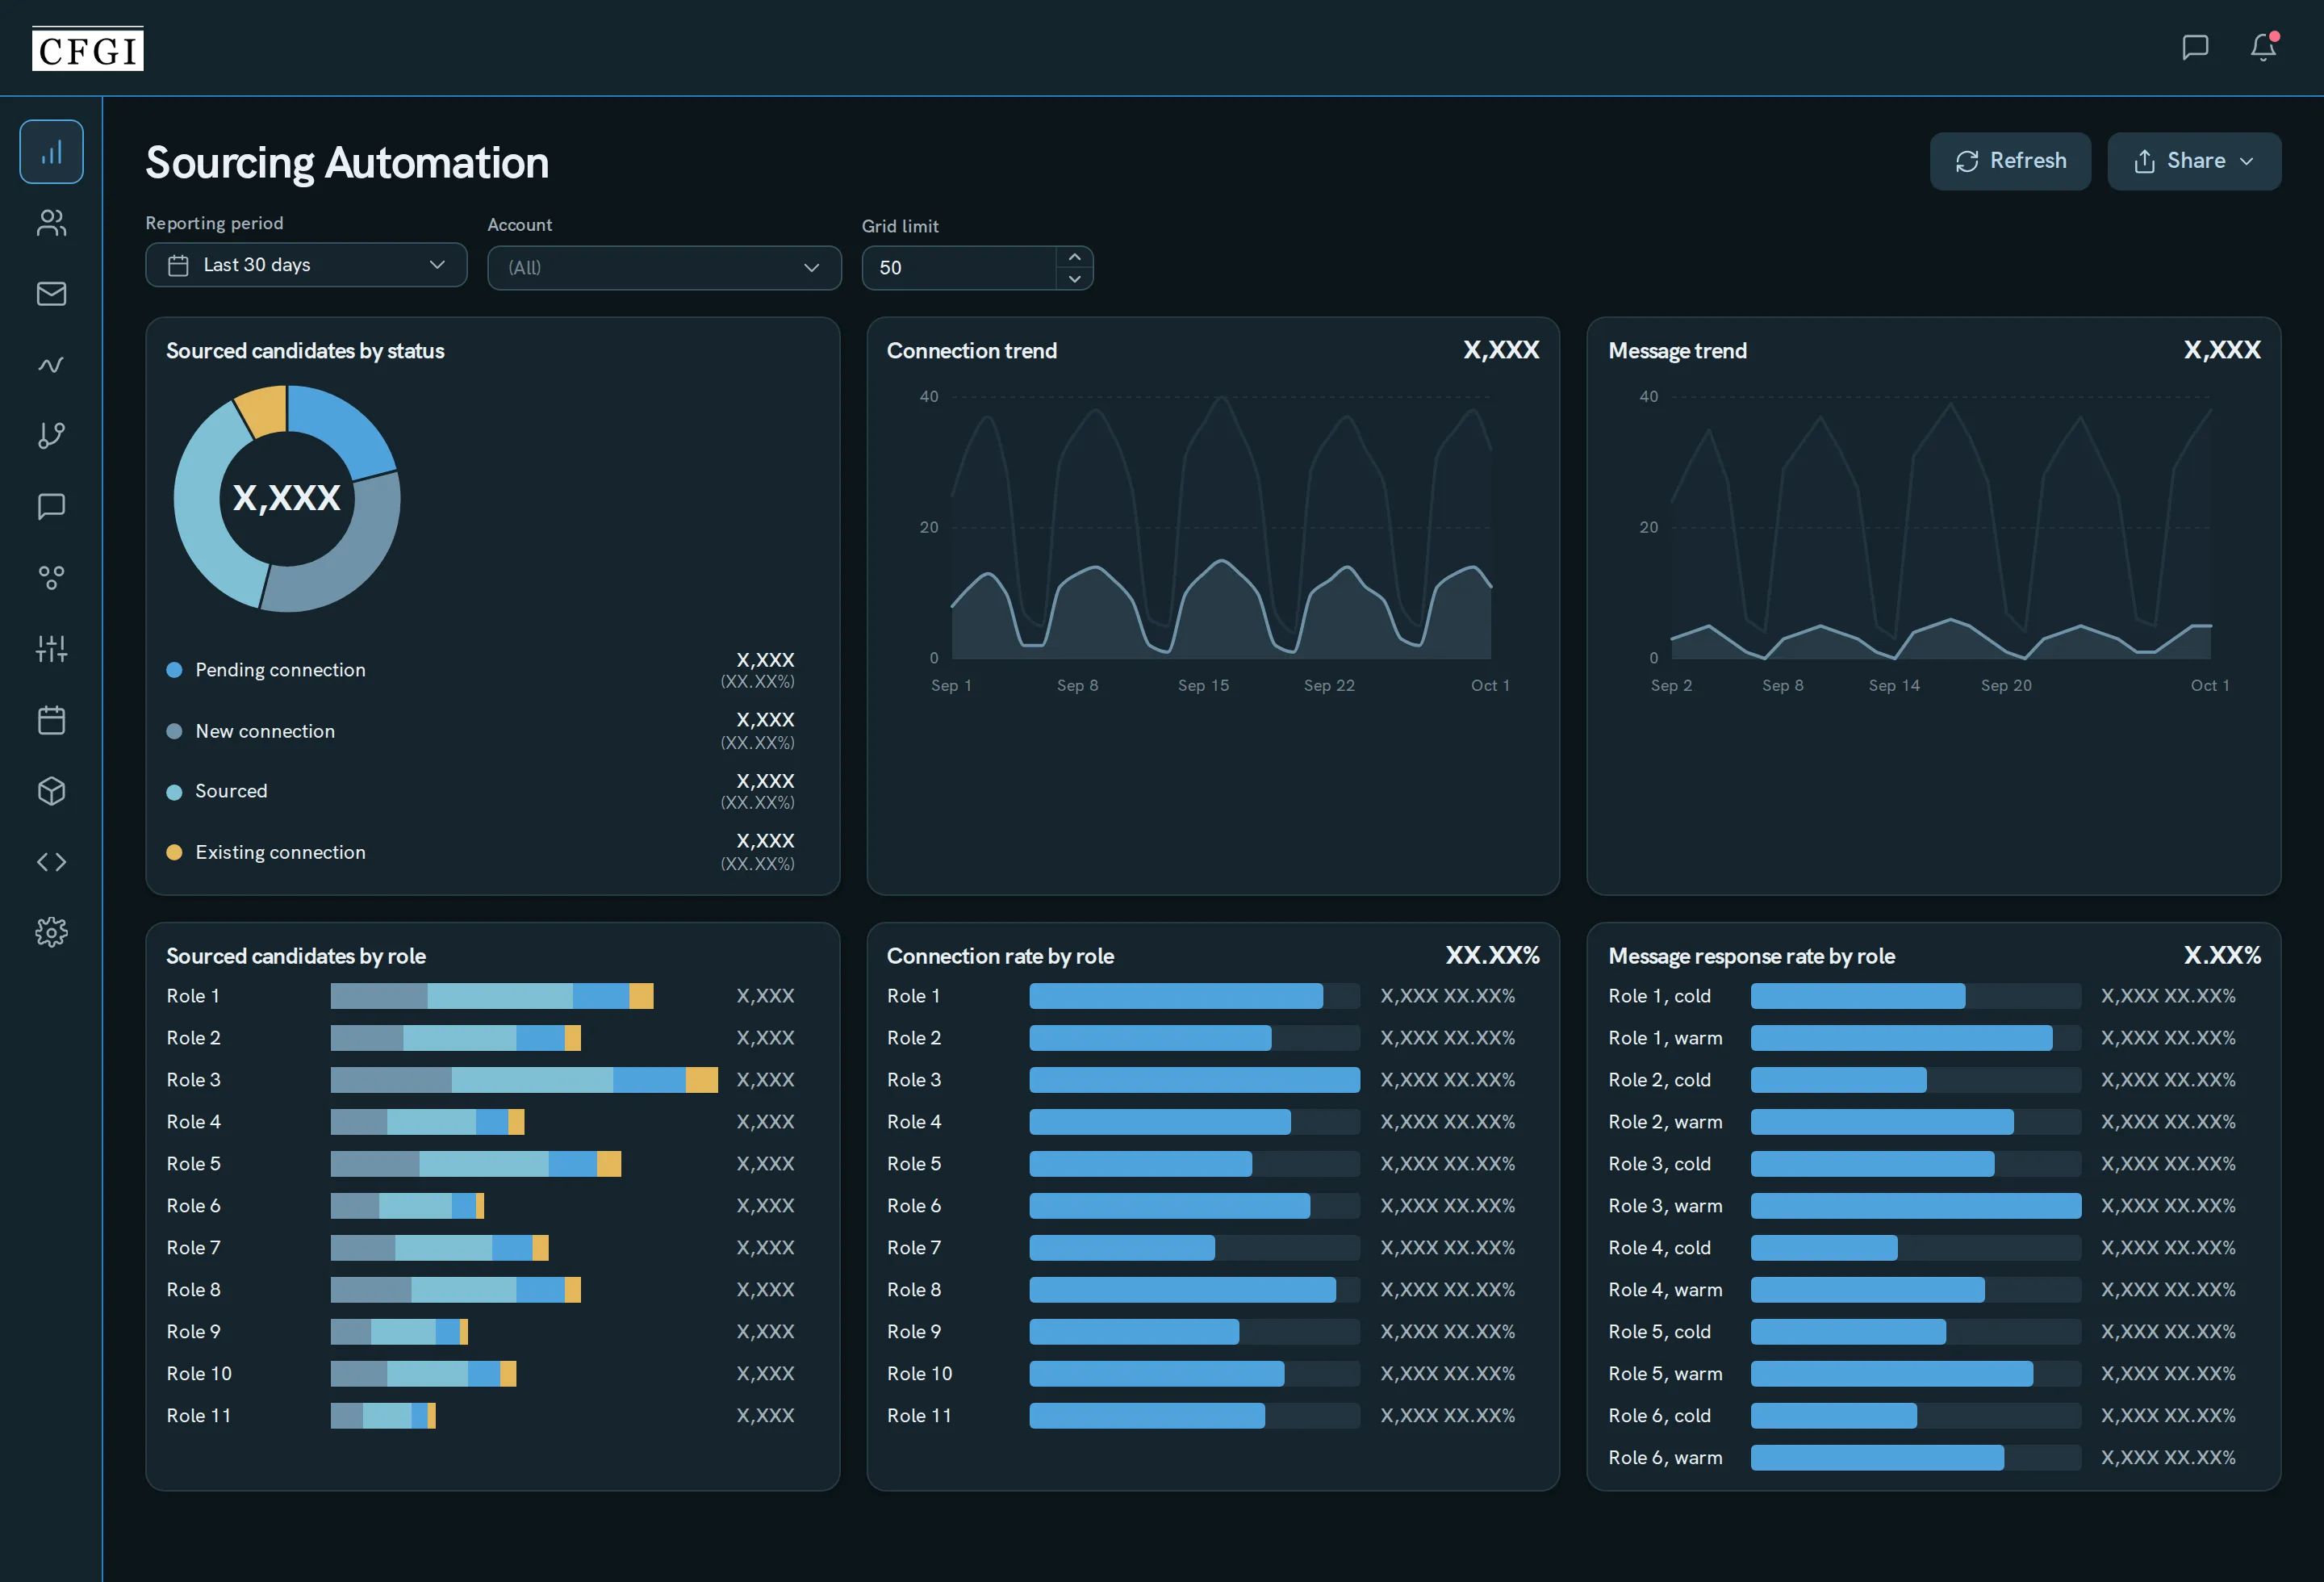The image size is (2324, 1582).
Task: Click the yellow segment of the donut chart
Action: tap(264, 410)
